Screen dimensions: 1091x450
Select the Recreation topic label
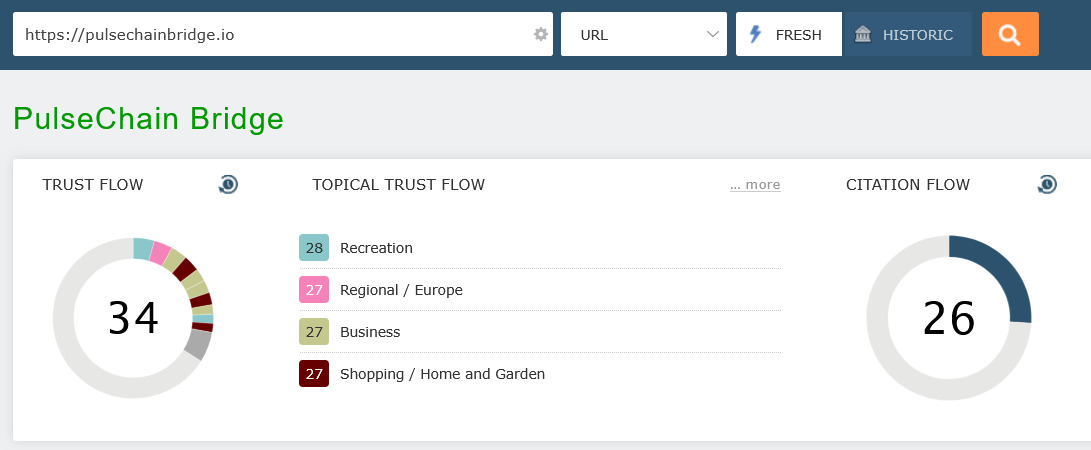pyautogui.click(x=376, y=248)
